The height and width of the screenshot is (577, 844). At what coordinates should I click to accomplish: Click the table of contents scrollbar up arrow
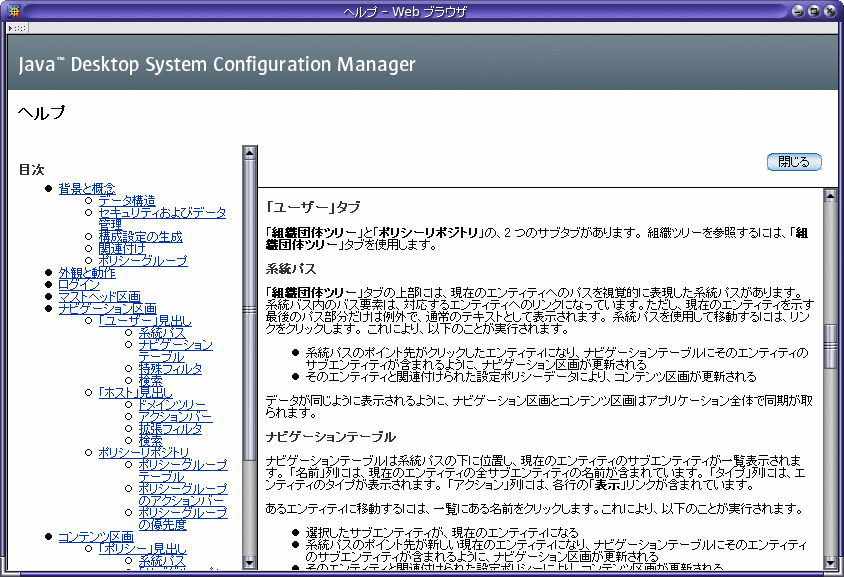[x=249, y=152]
